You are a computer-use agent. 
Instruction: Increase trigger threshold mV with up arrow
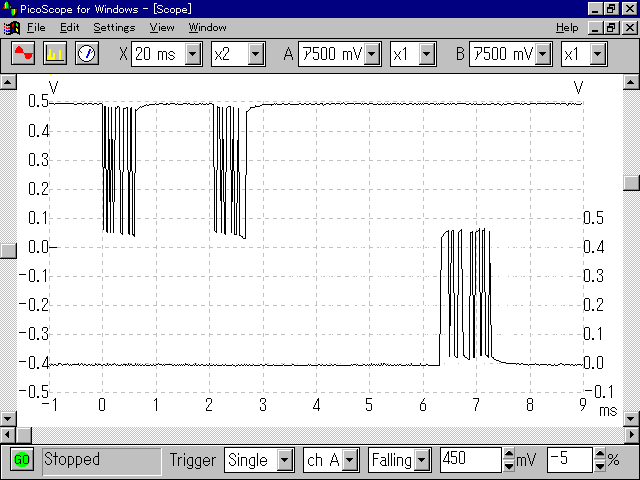509,454
